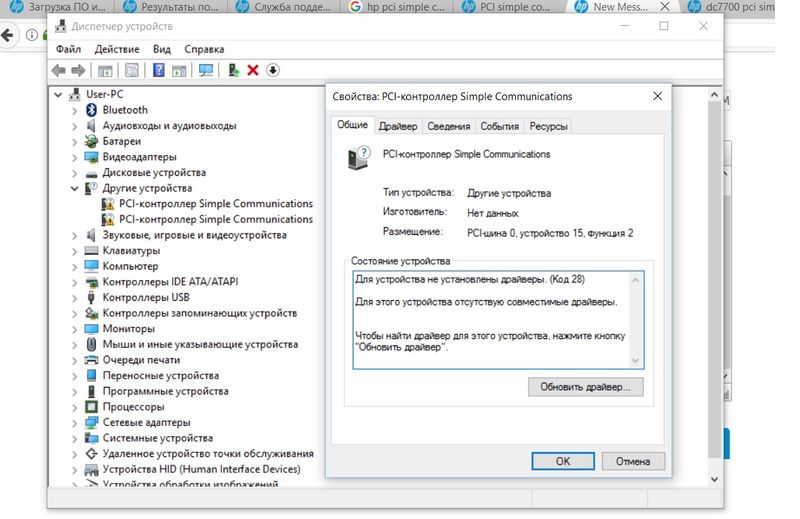The width and height of the screenshot is (800, 519).
Task: Click the Forward arrow in Device Manager toolbar
Action: click(78, 70)
